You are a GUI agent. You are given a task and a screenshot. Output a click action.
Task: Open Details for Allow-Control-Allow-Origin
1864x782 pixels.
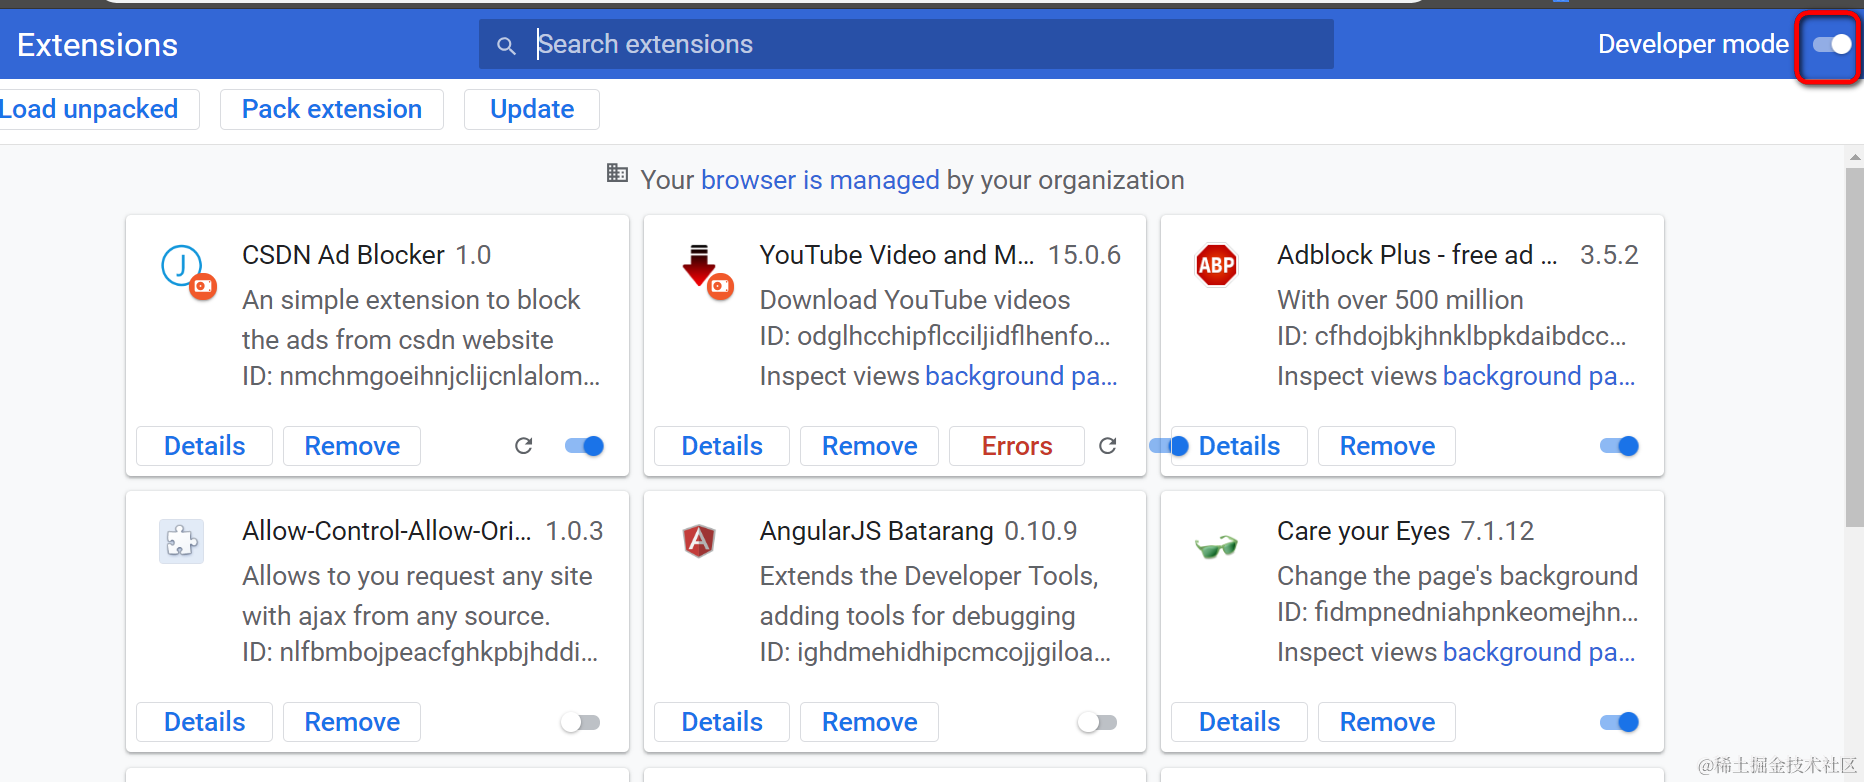pyautogui.click(x=204, y=722)
